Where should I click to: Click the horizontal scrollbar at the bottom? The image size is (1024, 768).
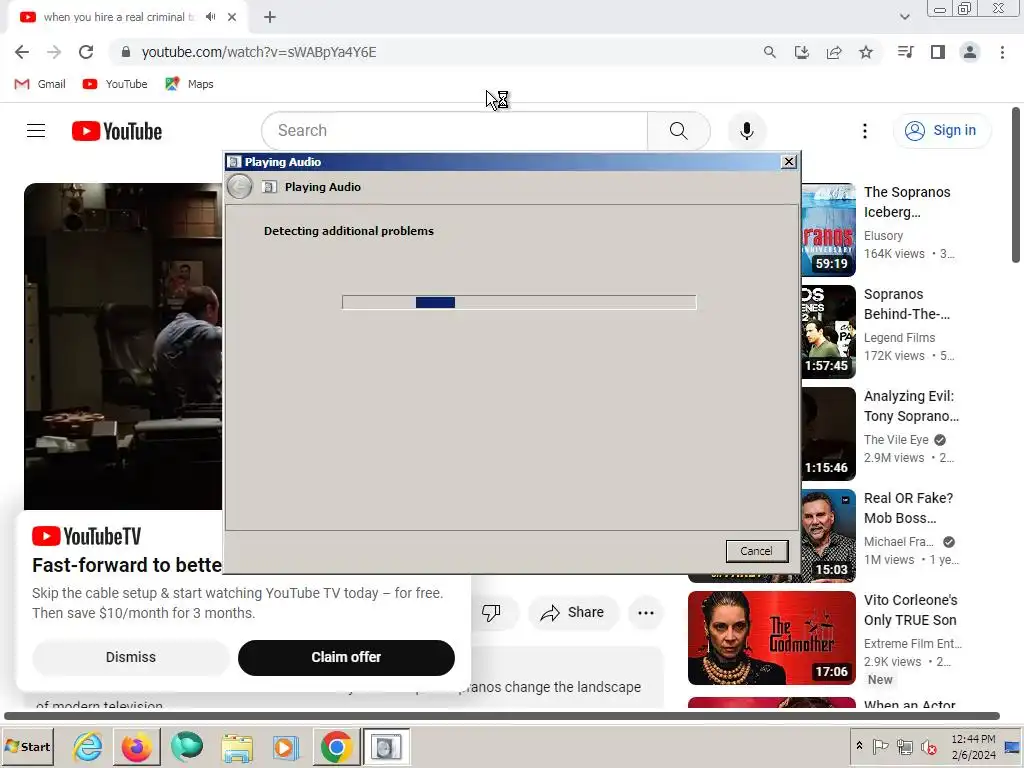point(502,716)
